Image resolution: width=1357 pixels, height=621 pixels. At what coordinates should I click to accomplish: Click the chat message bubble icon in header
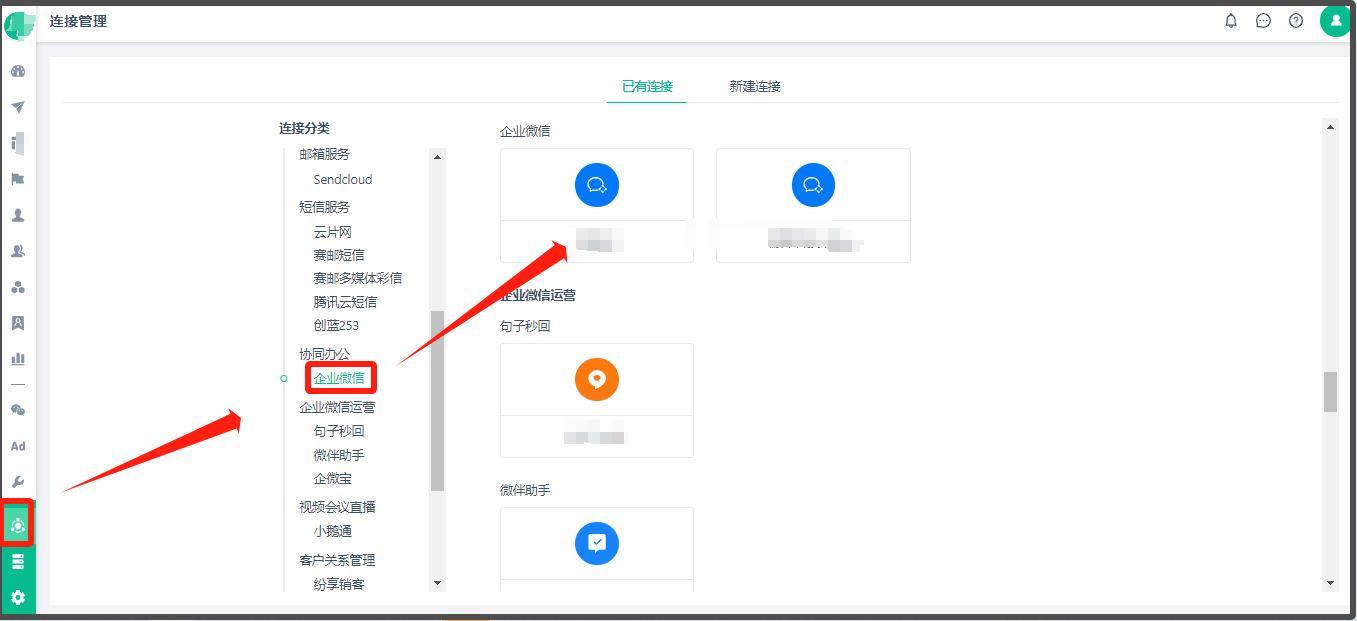(x=1264, y=21)
